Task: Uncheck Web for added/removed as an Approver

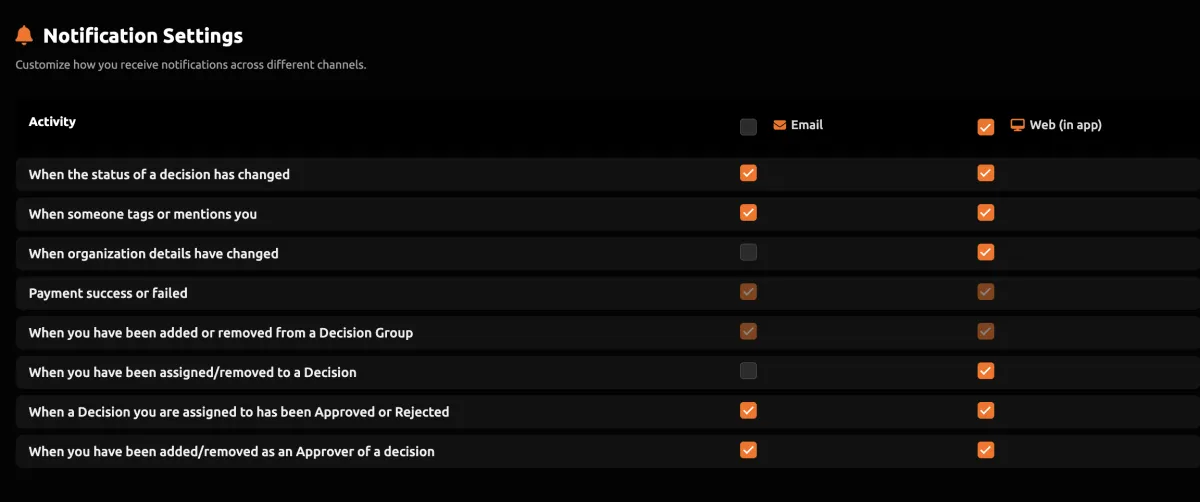Action: point(986,450)
